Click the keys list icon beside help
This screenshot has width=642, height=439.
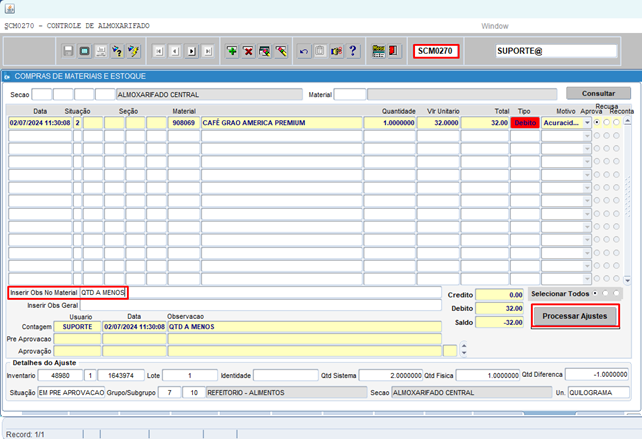pyautogui.click(x=336, y=51)
